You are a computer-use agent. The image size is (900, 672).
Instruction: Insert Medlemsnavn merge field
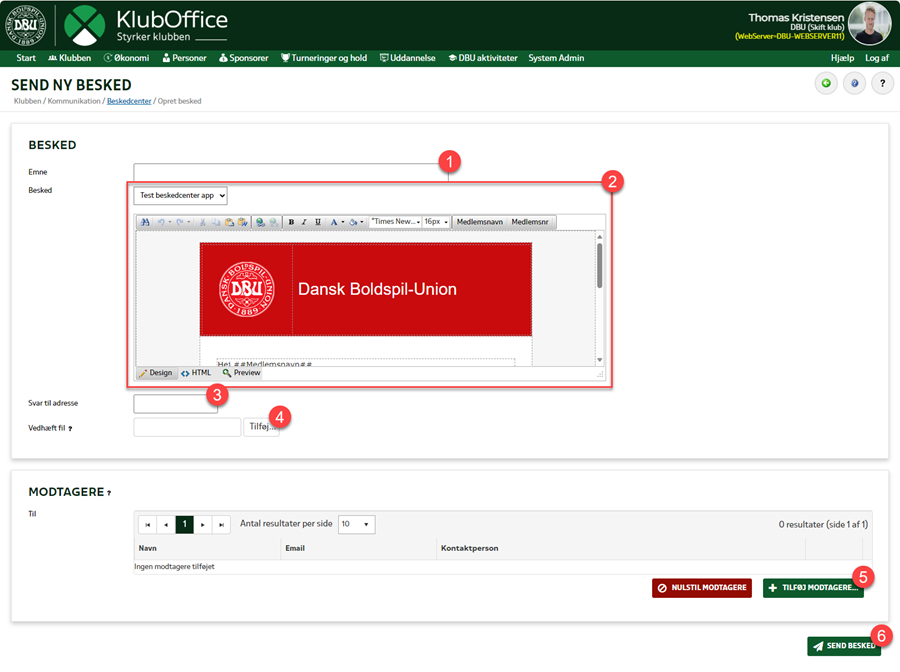480,222
